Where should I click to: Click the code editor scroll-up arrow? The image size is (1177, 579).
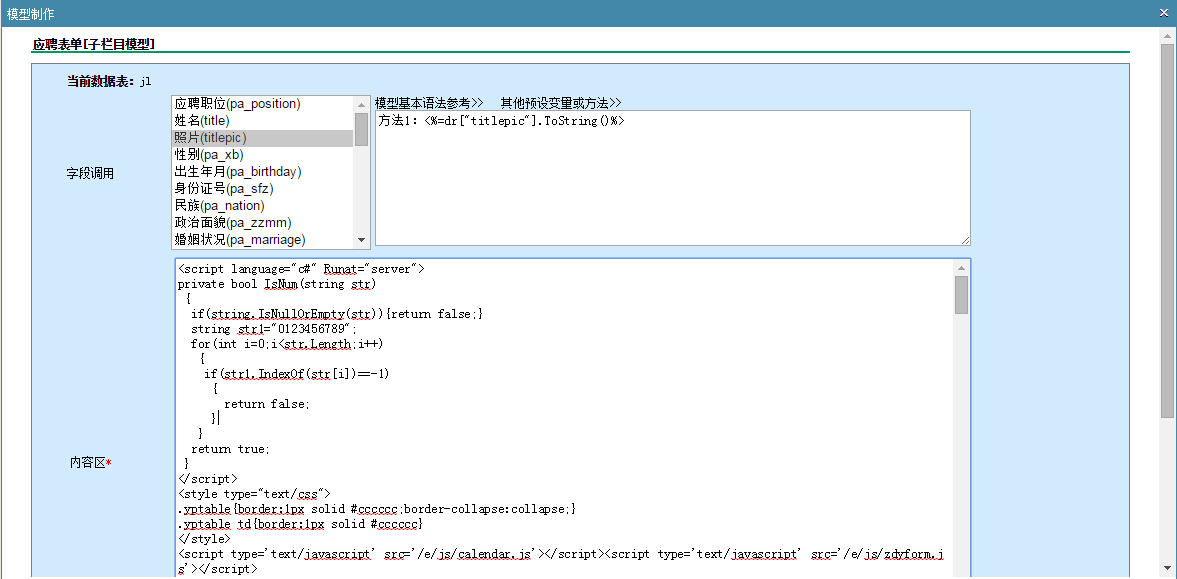pos(961,268)
